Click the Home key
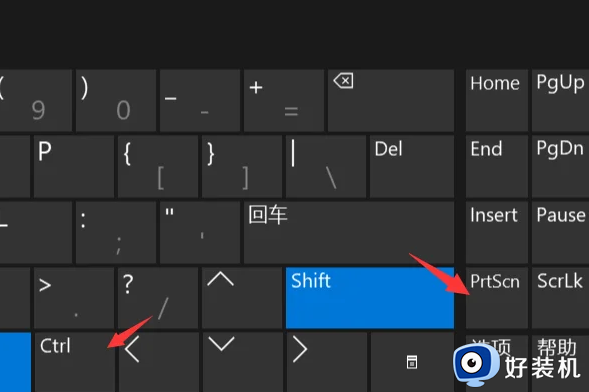Image resolution: width=589 pixels, height=392 pixels. pos(497,100)
